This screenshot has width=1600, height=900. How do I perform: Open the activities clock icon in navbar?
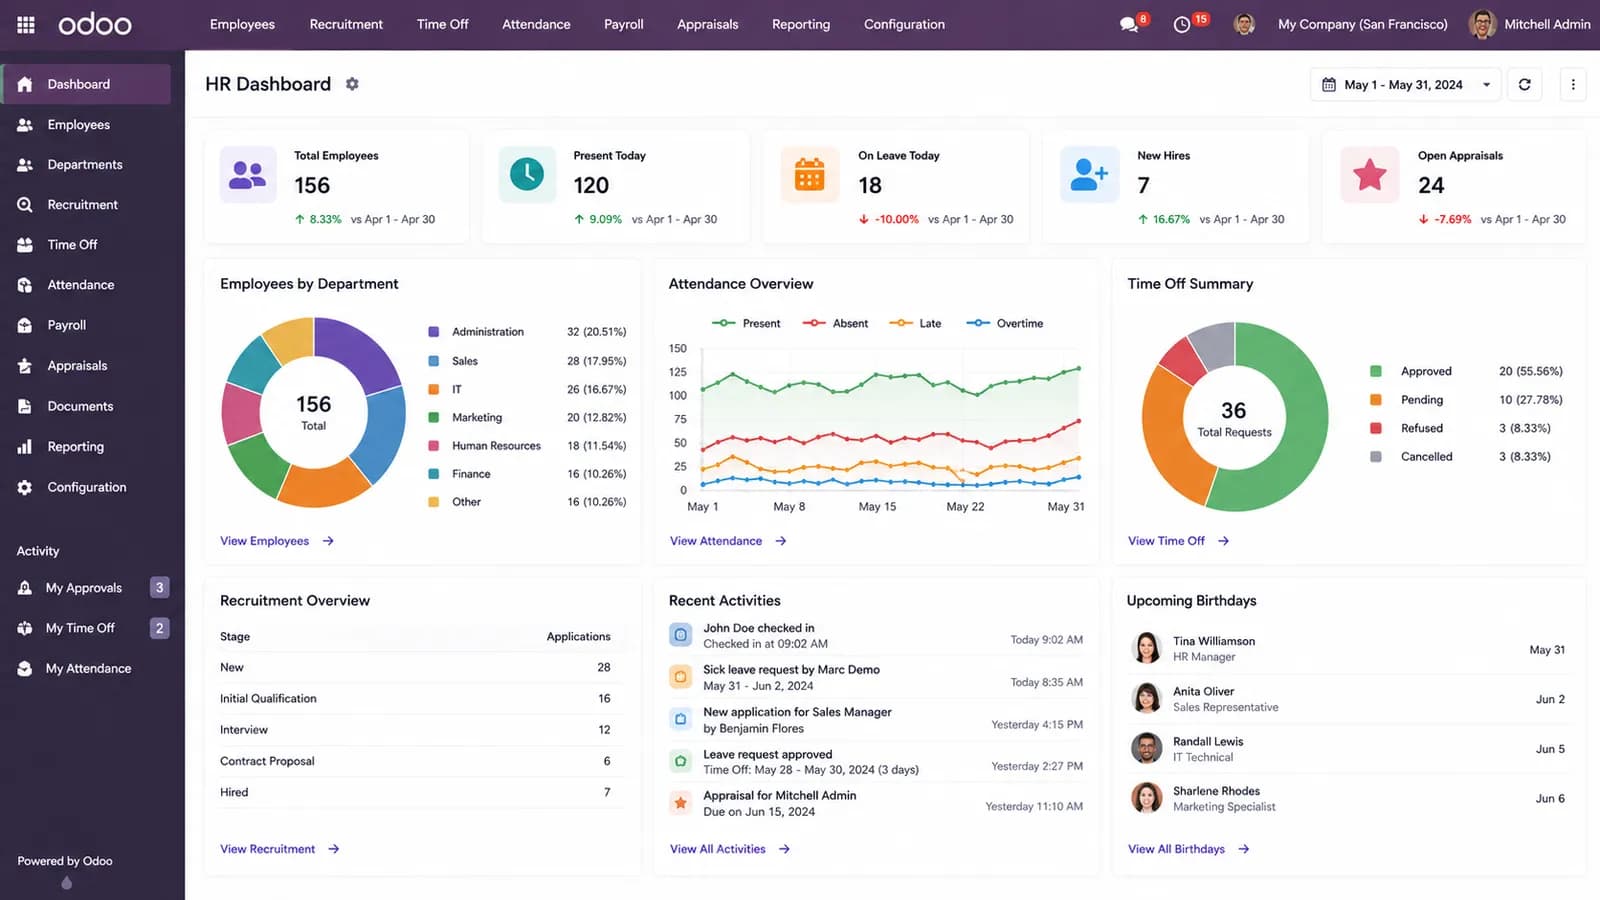pos(1182,25)
